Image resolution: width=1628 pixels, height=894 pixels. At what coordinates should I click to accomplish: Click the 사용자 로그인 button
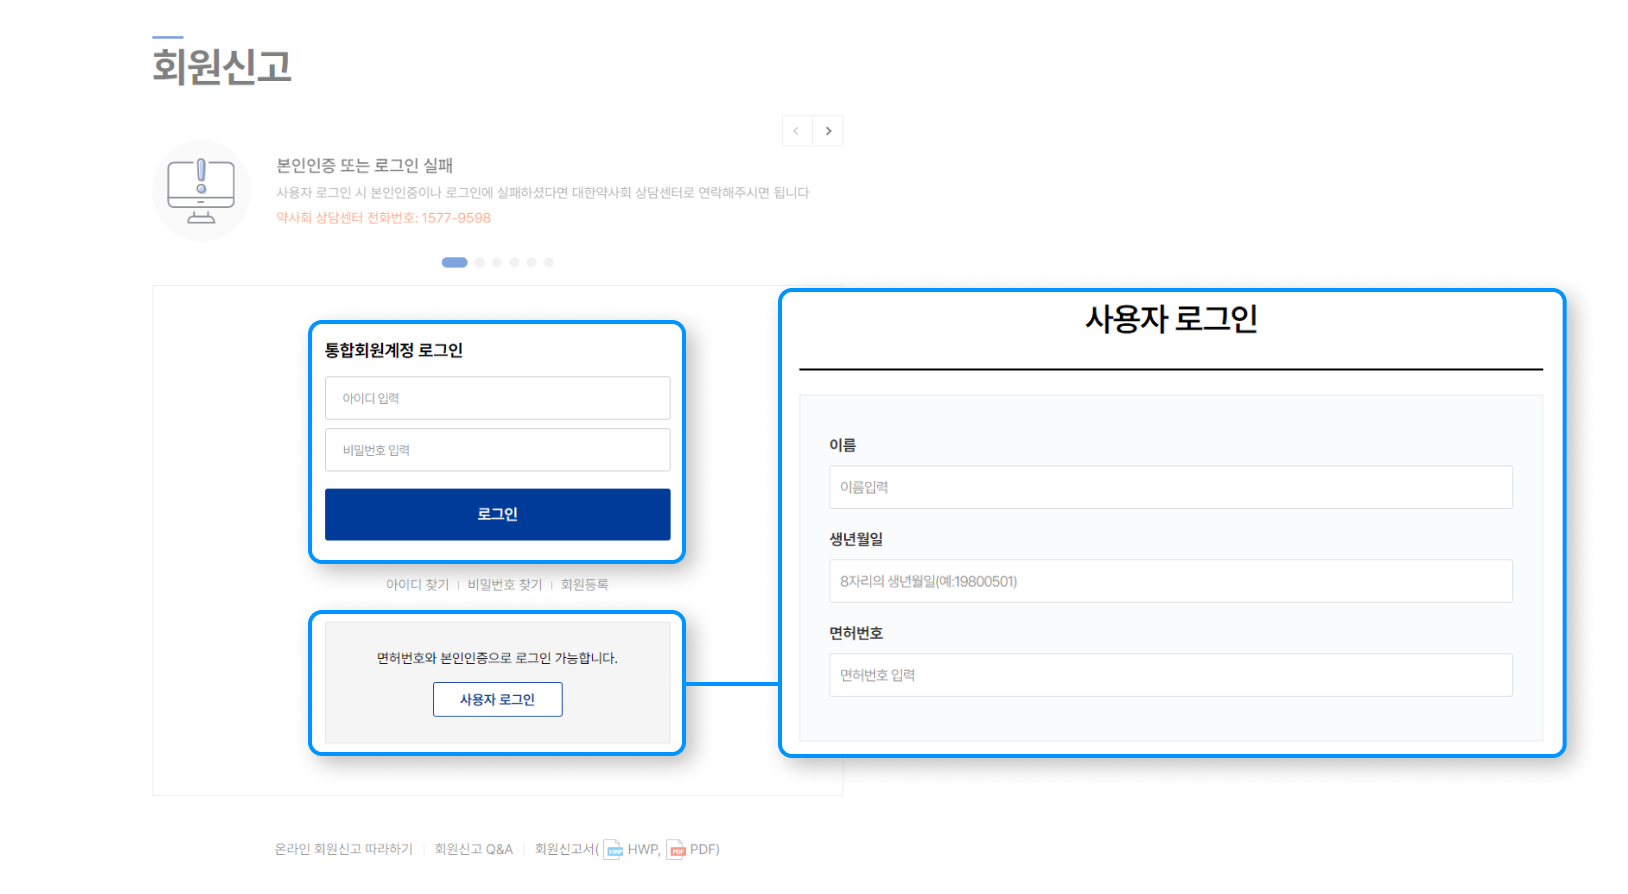point(497,699)
